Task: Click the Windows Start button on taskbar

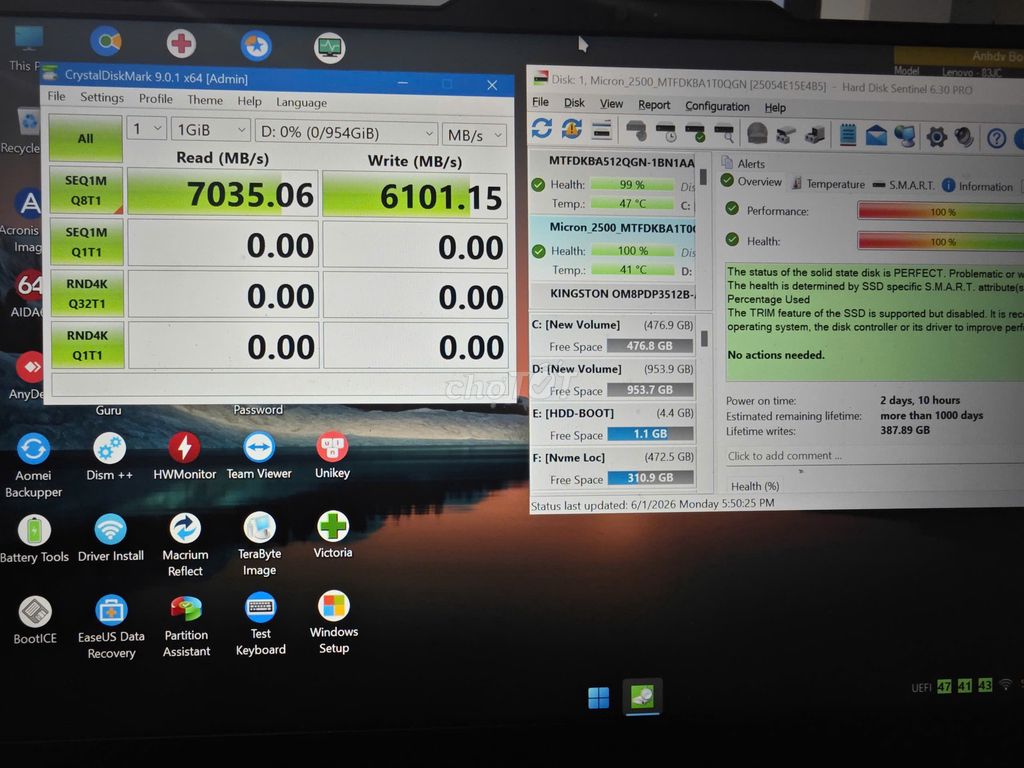Action: tap(598, 697)
